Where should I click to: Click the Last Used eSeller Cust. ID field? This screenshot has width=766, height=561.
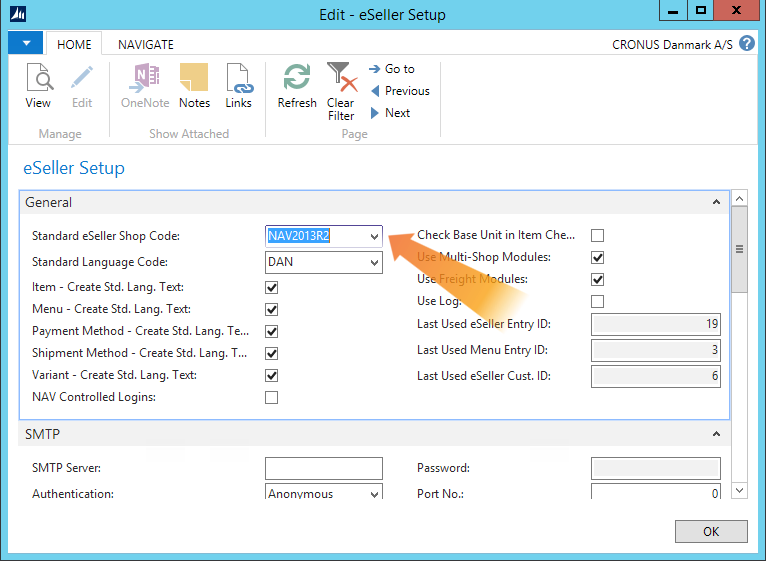(x=656, y=376)
